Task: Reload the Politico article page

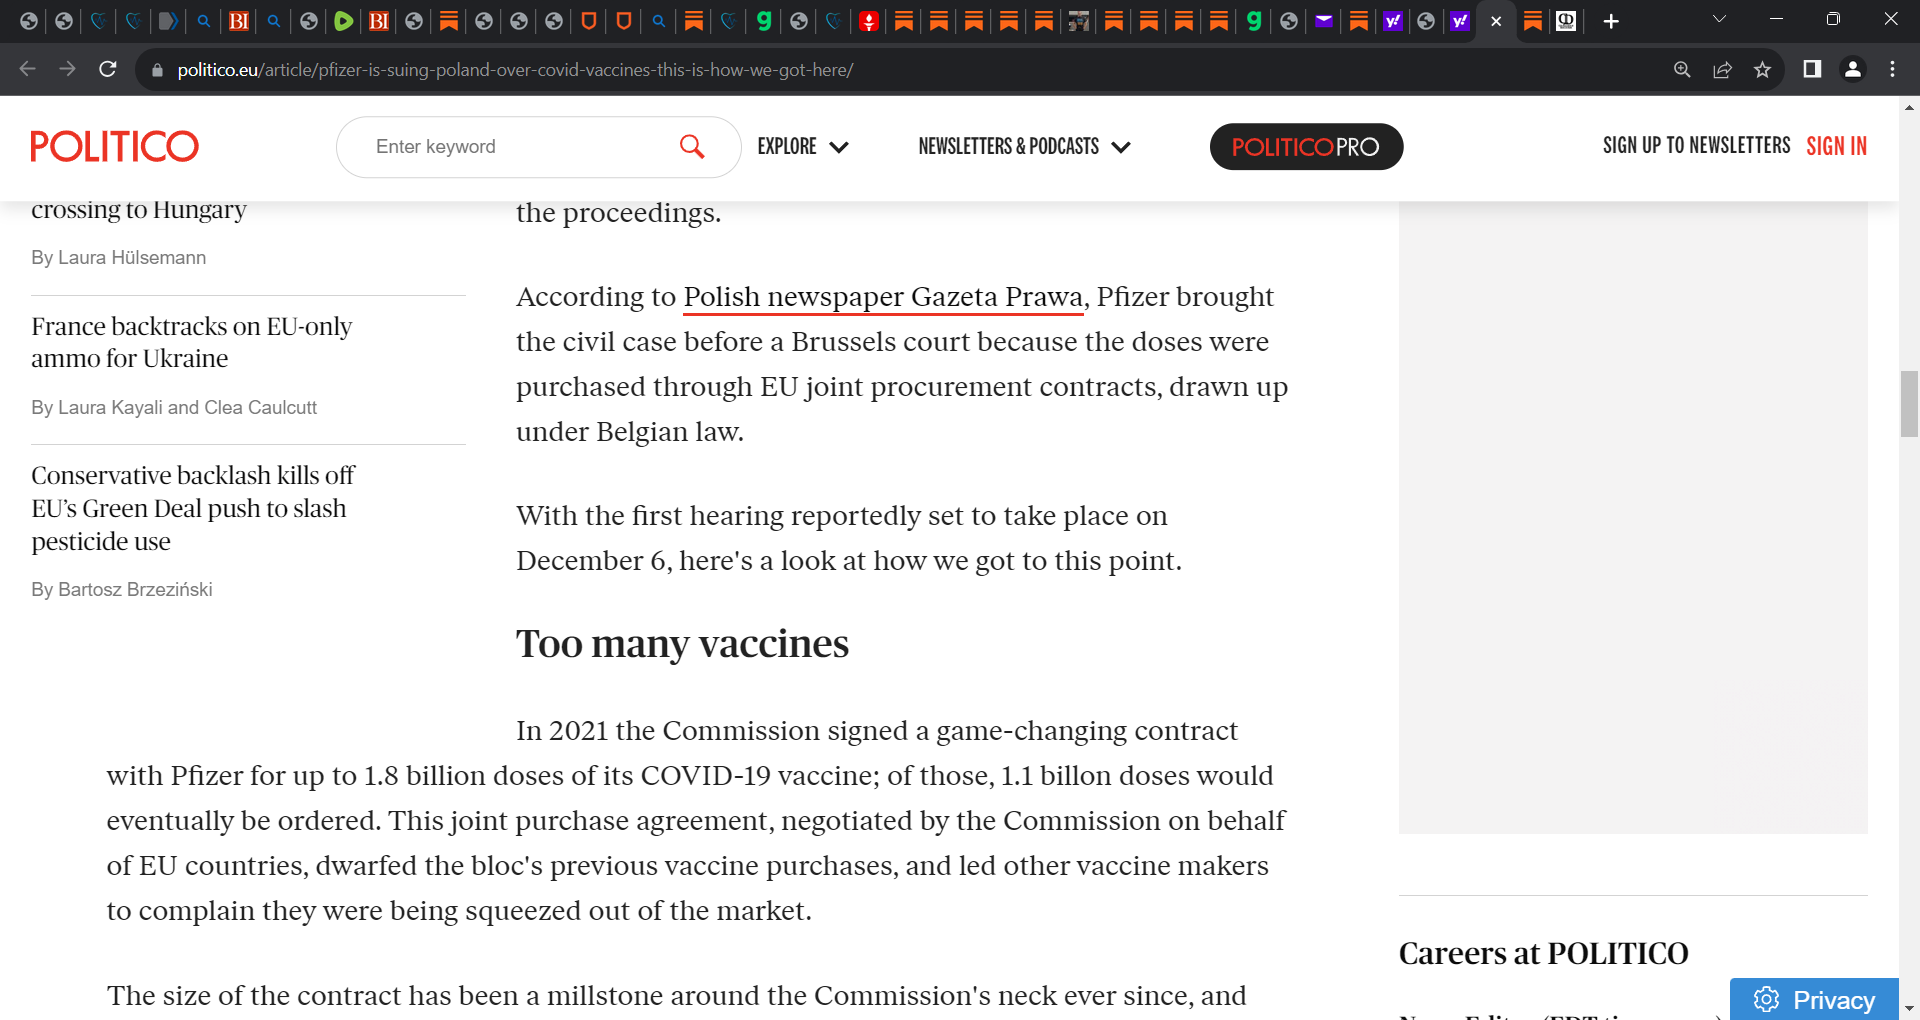Action: 108,69
